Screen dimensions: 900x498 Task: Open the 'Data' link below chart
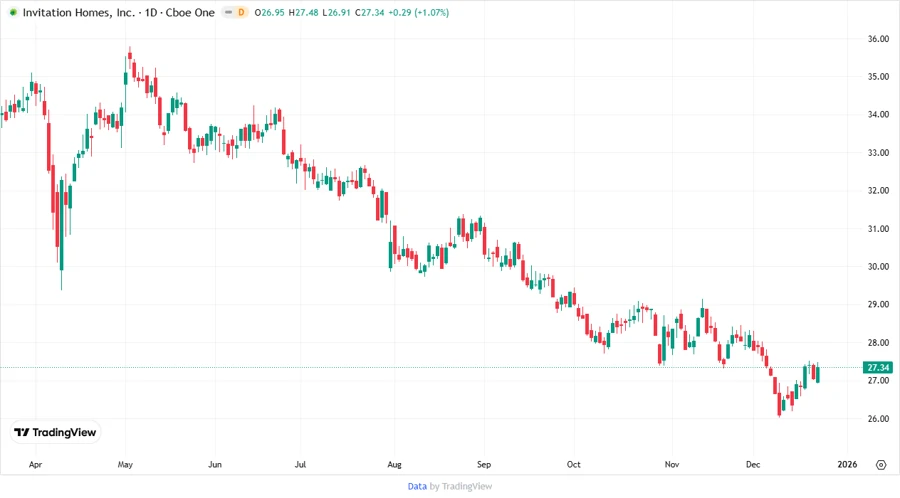click(417, 486)
